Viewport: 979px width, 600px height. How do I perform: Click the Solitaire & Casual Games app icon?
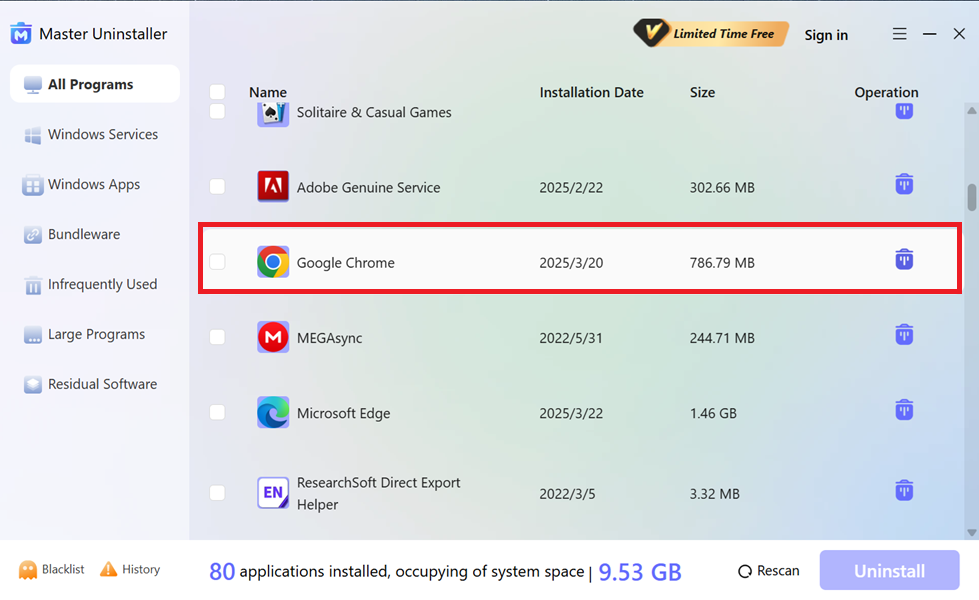point(273,114)
